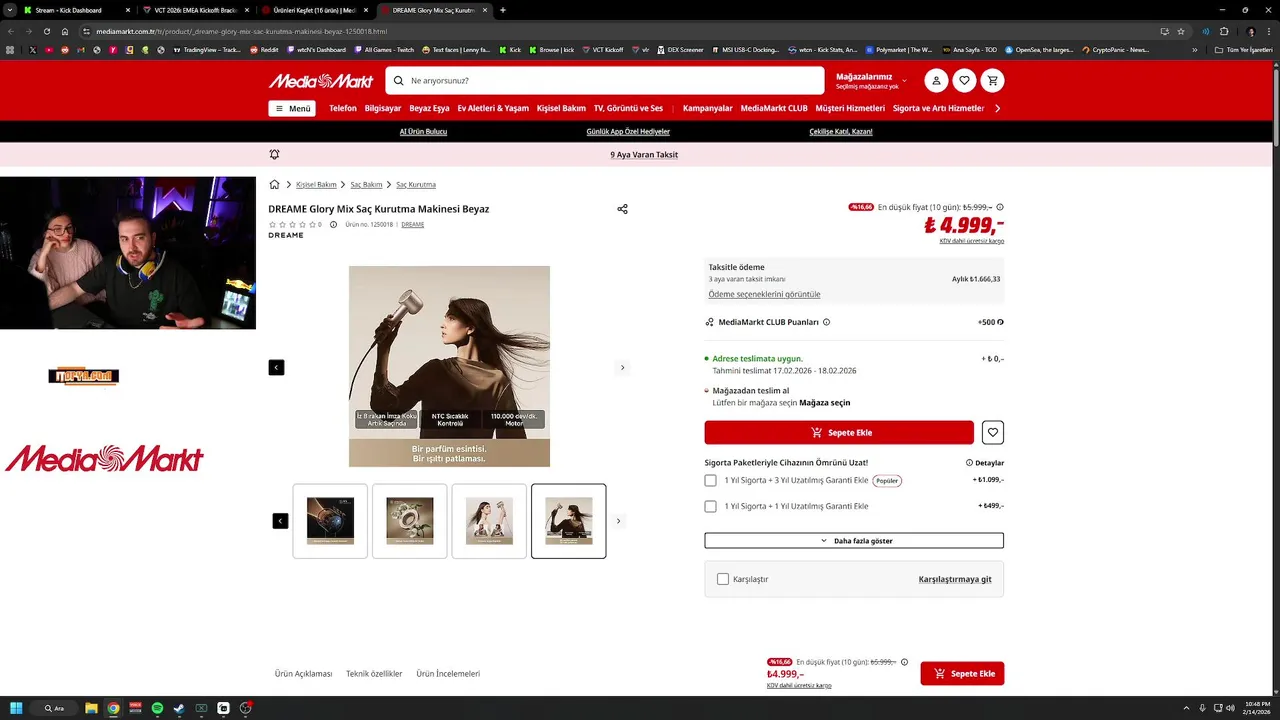The height and width of the screenshot is (720, 1280).
Task: Open File Explorer from the taskbar
Action: pyautogui.click(x=91, y=708)
